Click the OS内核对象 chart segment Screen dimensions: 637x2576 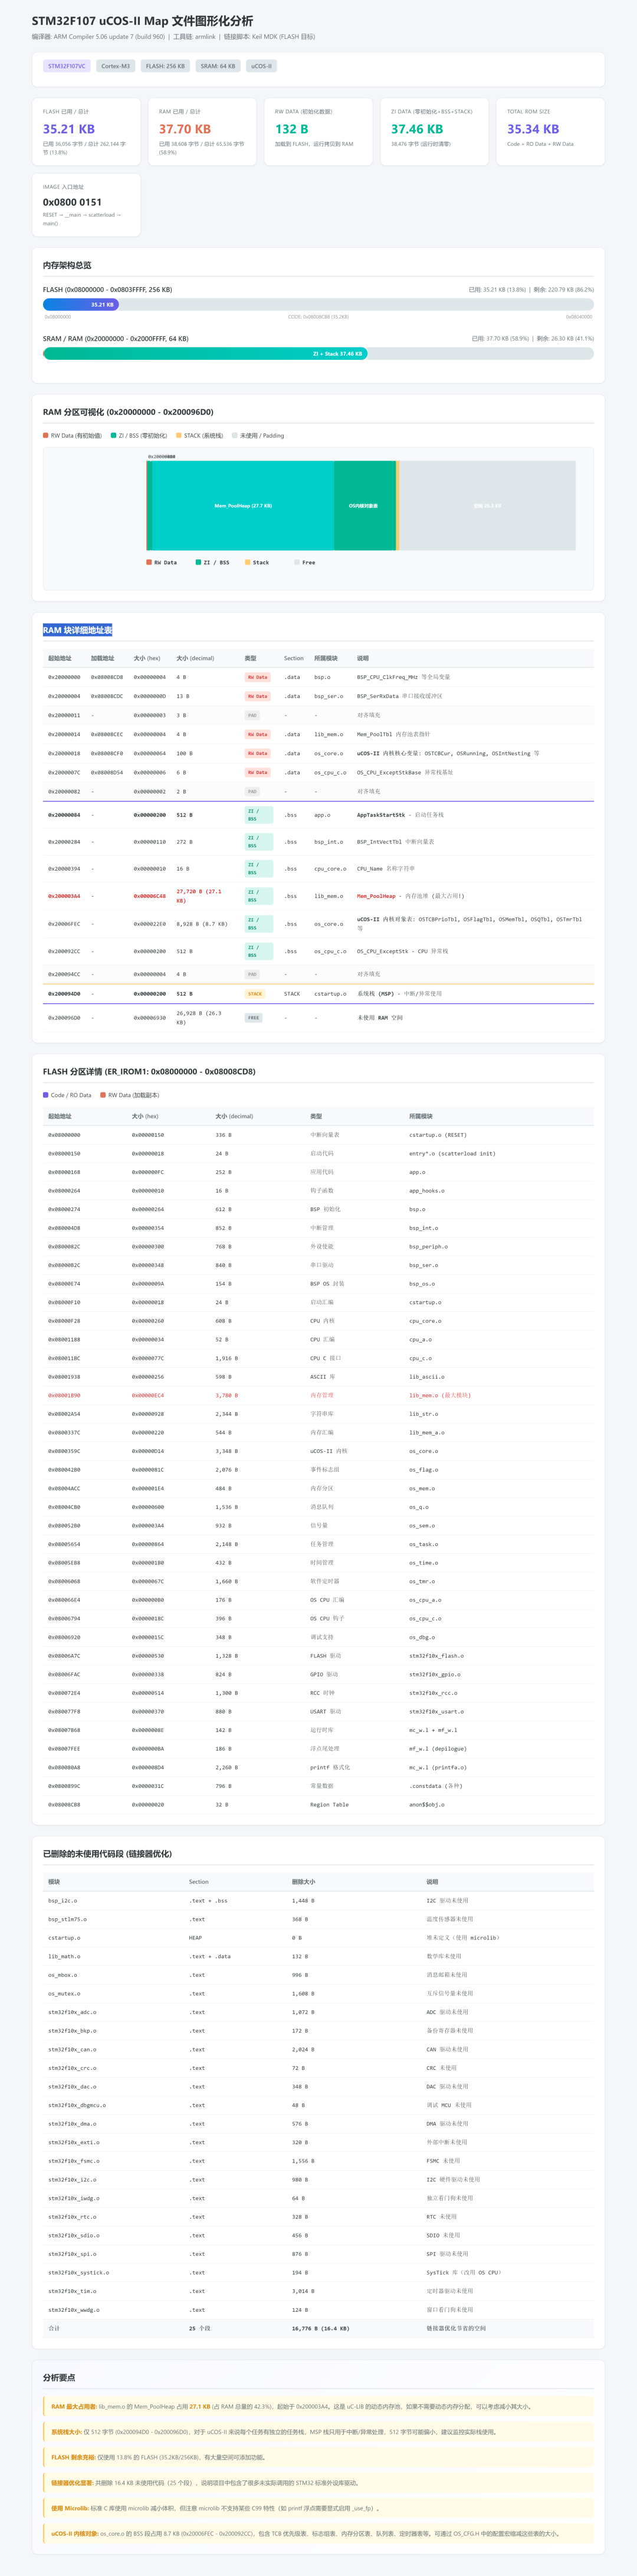click(364, 505)
